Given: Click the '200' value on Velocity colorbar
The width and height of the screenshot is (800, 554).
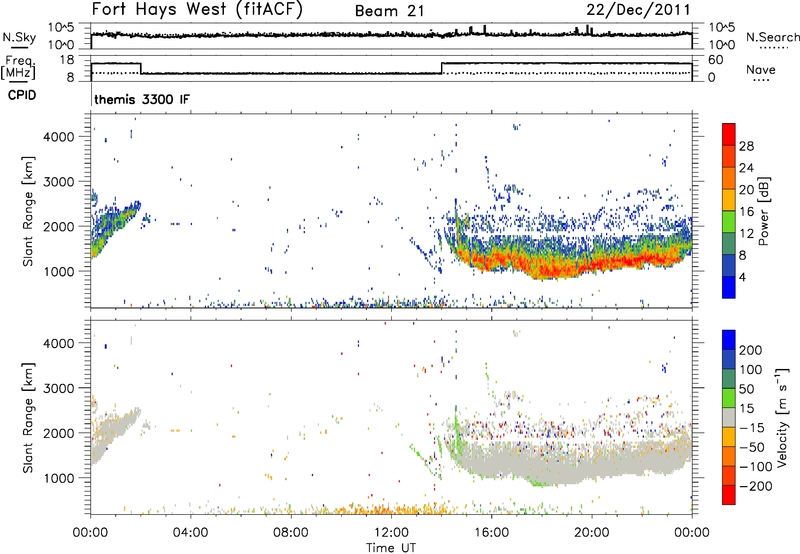Looking at the screenshot, I should click(x=751, y=350).
